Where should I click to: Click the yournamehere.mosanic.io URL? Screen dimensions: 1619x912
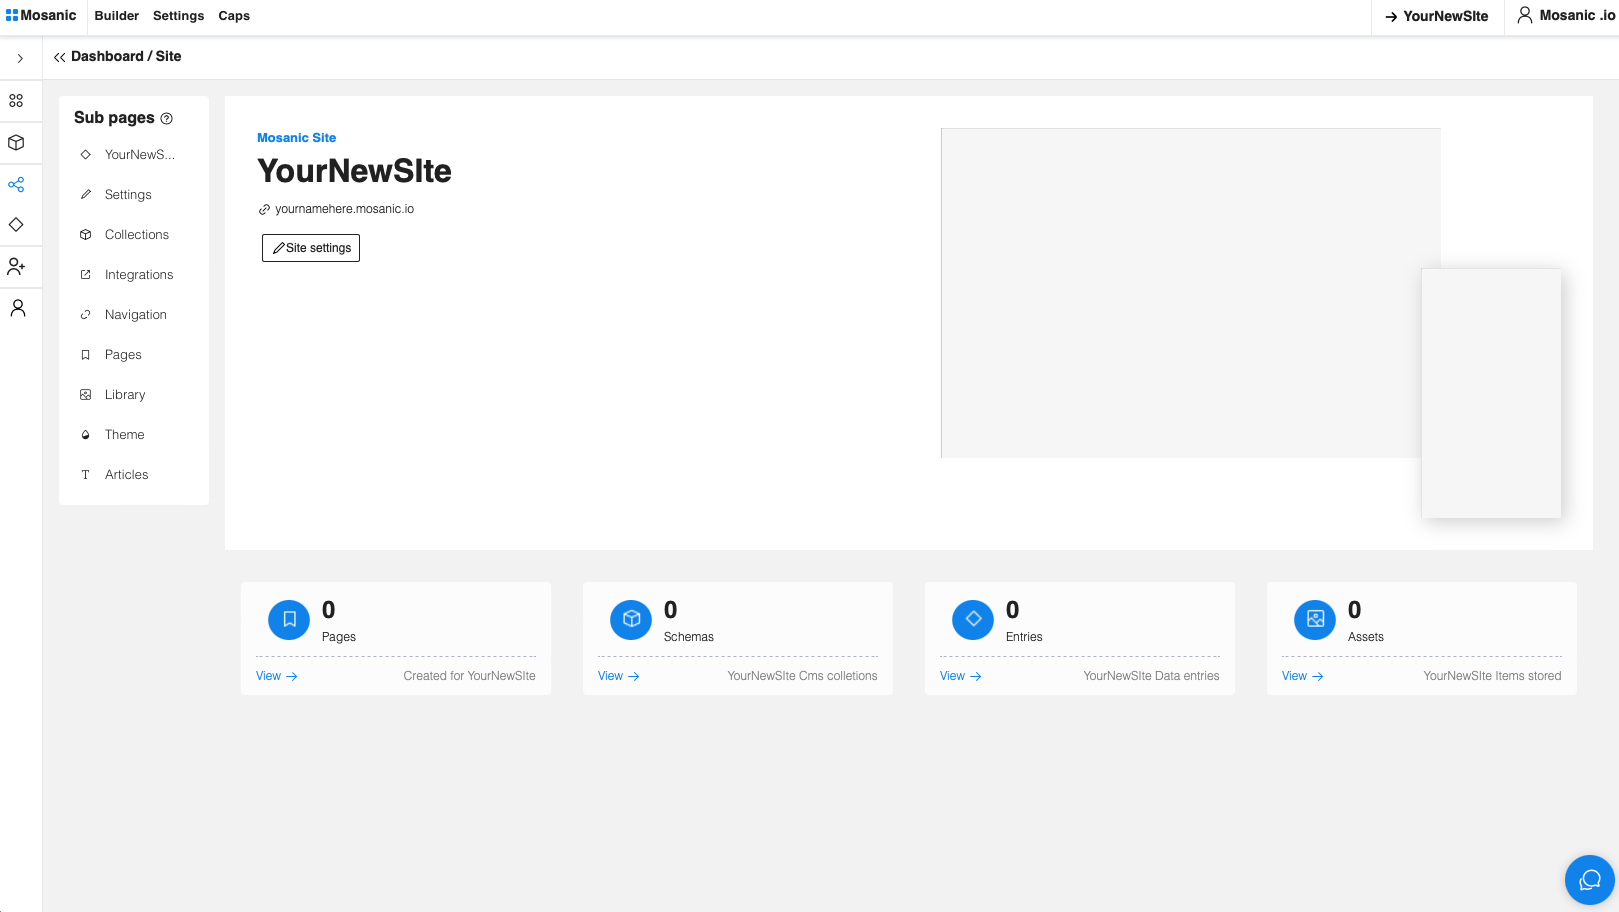point(344,209)
